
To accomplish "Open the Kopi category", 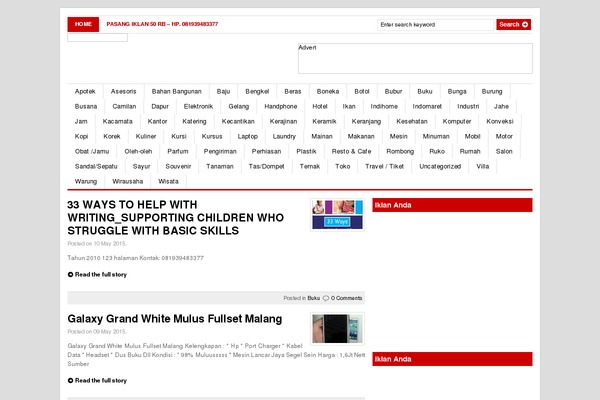I will [x=82, y=136].
